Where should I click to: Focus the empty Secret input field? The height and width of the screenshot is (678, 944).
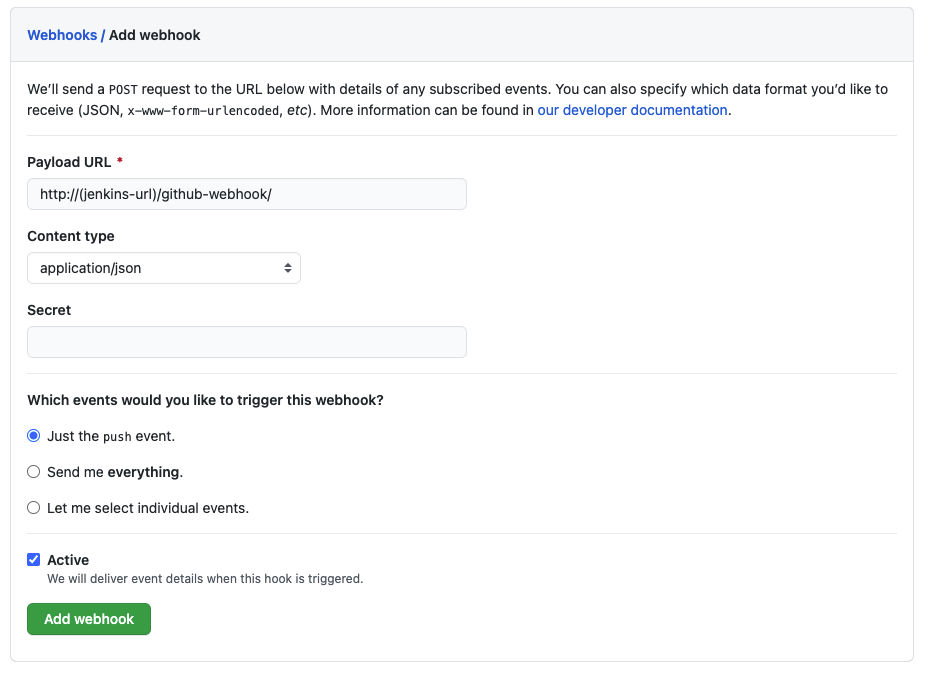click(x=246, y=342)
